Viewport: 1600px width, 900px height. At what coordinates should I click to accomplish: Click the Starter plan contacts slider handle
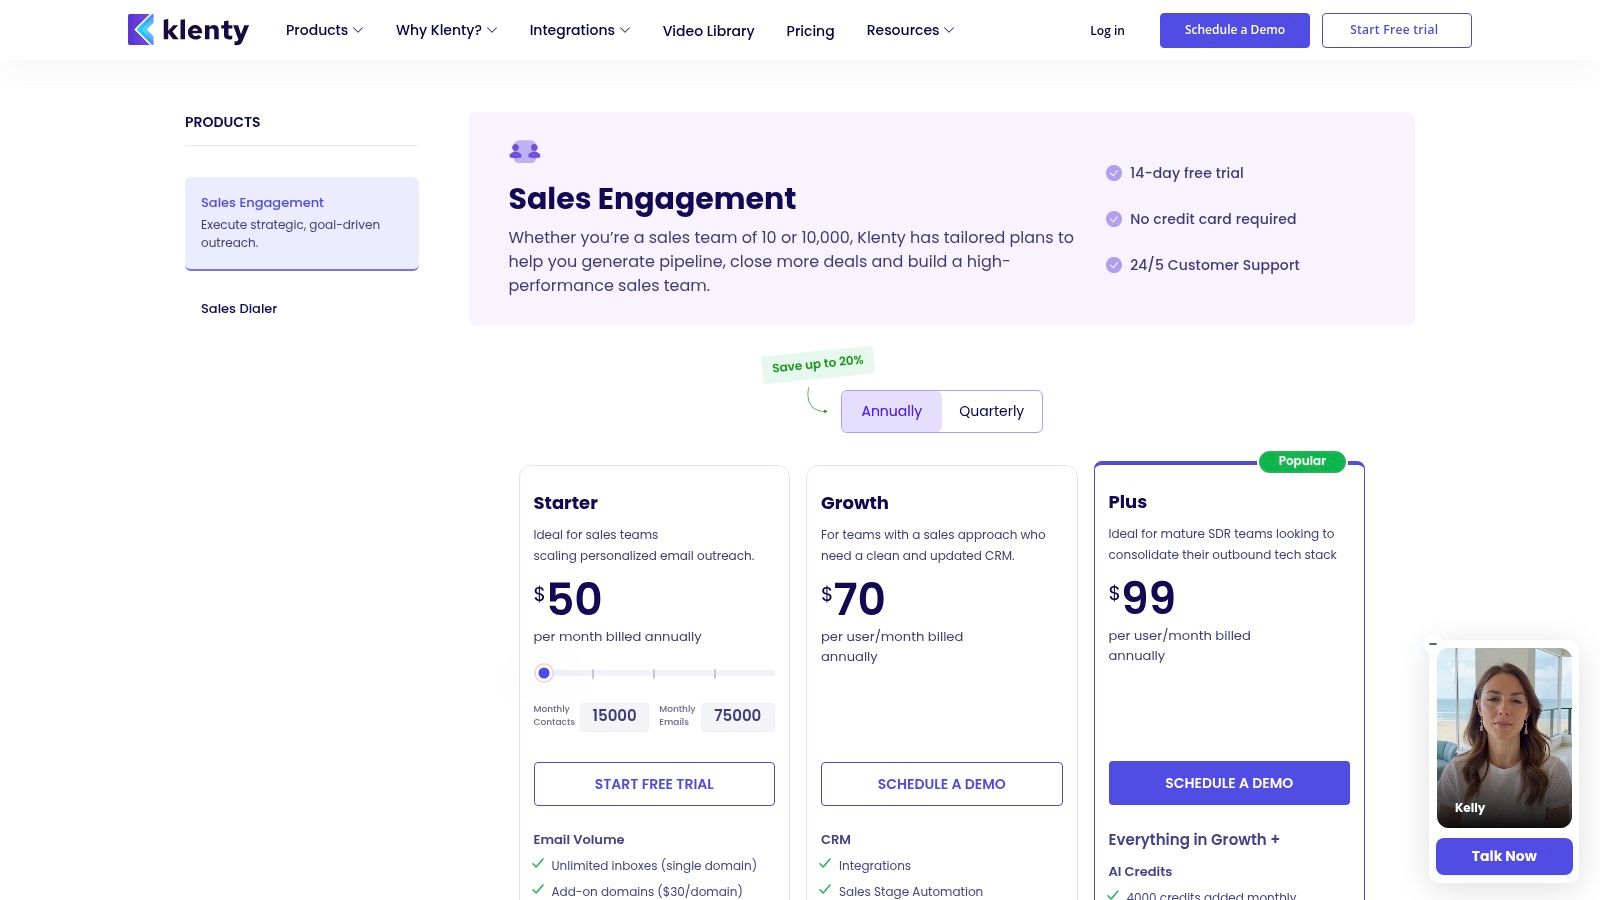[x=544, y=673]
